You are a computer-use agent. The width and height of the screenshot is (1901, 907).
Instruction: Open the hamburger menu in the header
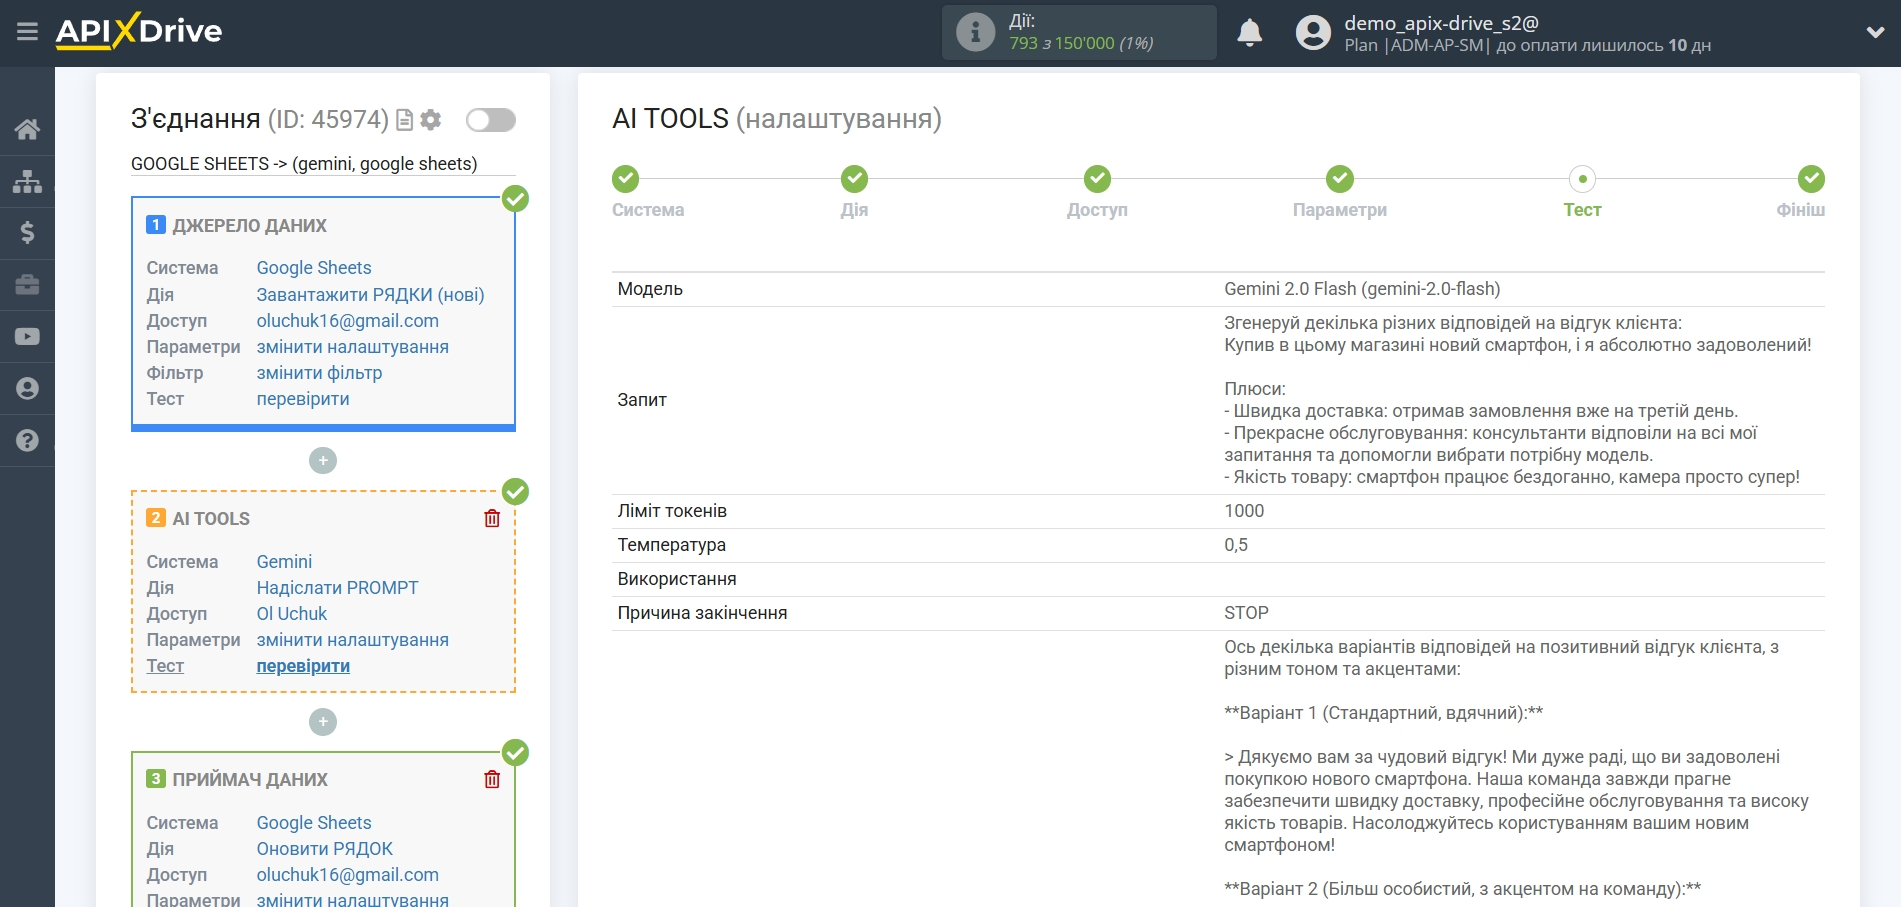click(27, 32)
